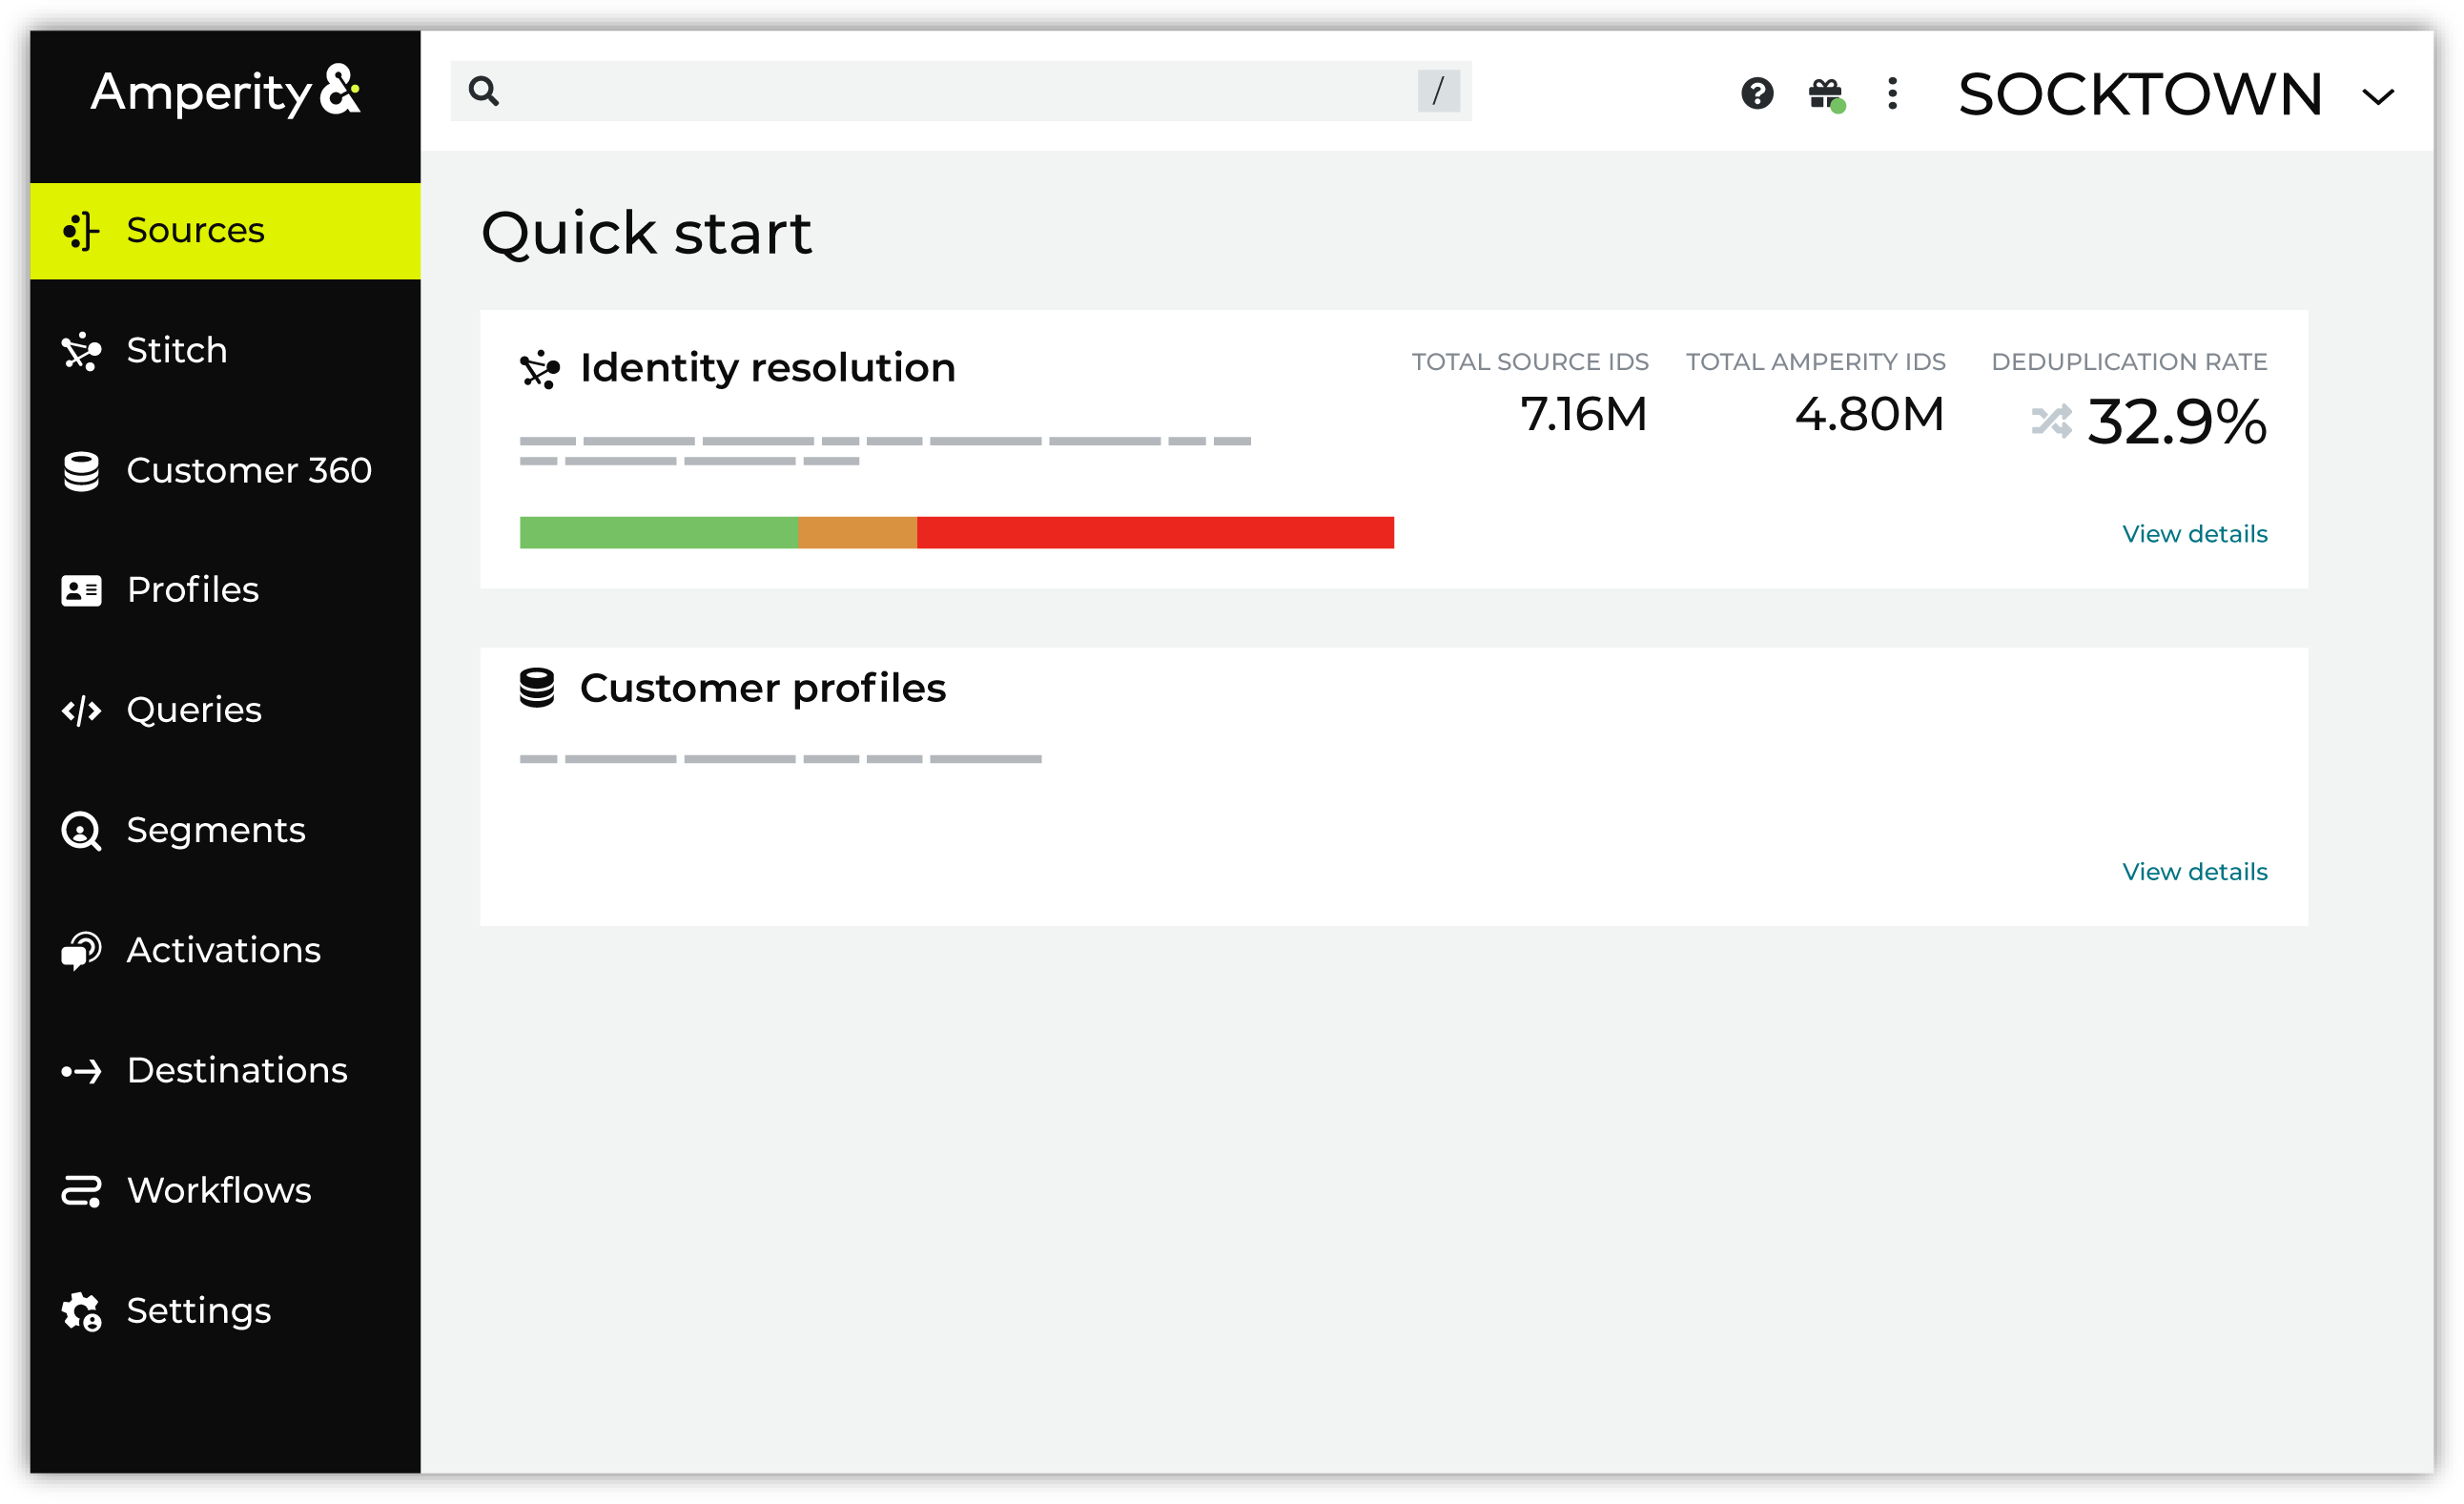This screenshot has height=1504, width=2464.
Task: Click the search magnifier icon
Action: 484,91
